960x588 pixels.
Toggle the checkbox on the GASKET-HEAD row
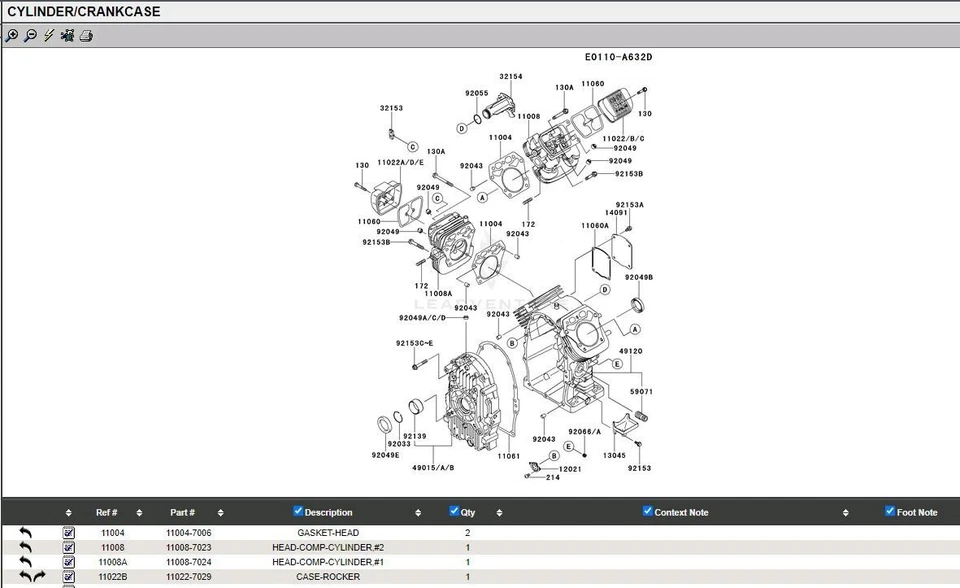click(67, 533)
